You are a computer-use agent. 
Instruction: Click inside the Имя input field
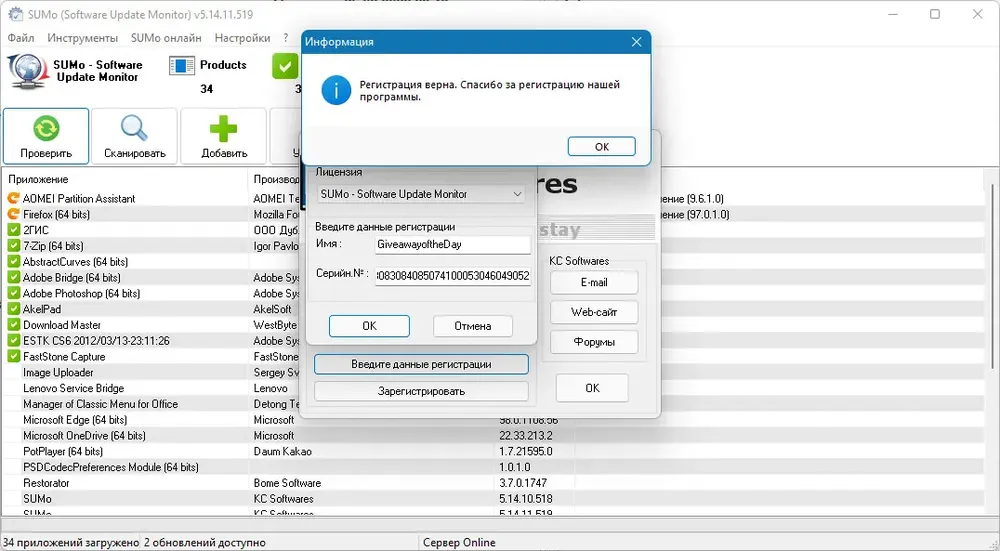[453, 244]
